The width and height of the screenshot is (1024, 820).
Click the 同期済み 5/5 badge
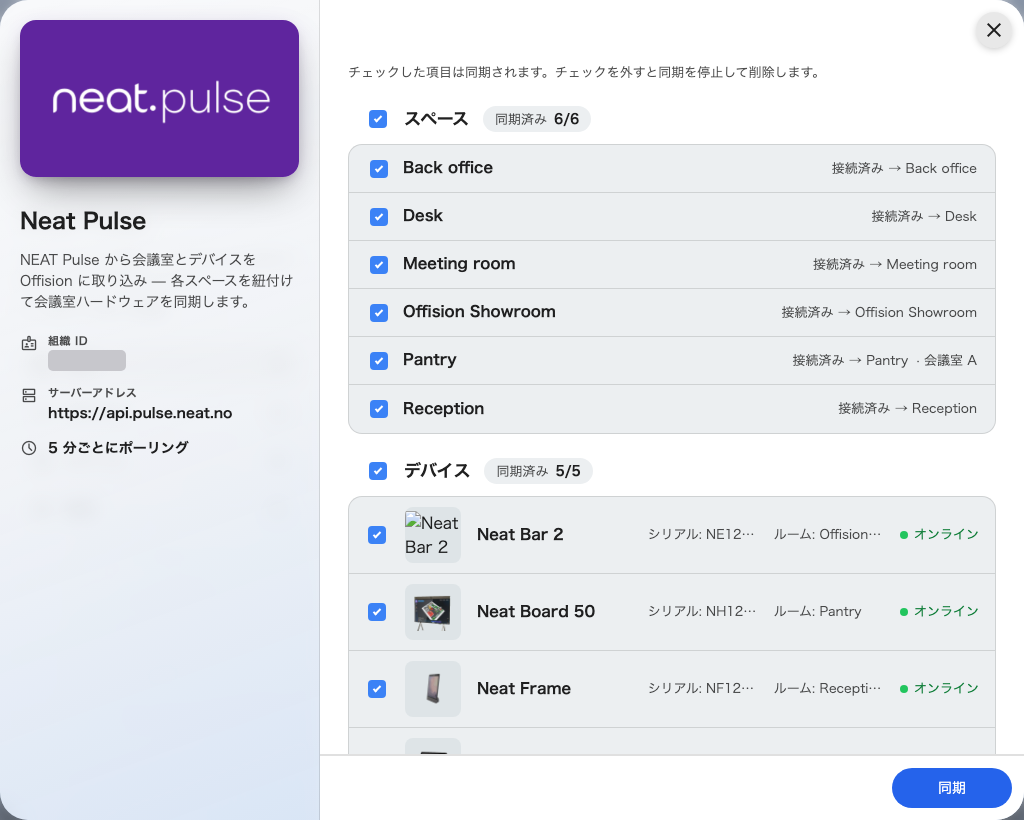tap(538, 471)
